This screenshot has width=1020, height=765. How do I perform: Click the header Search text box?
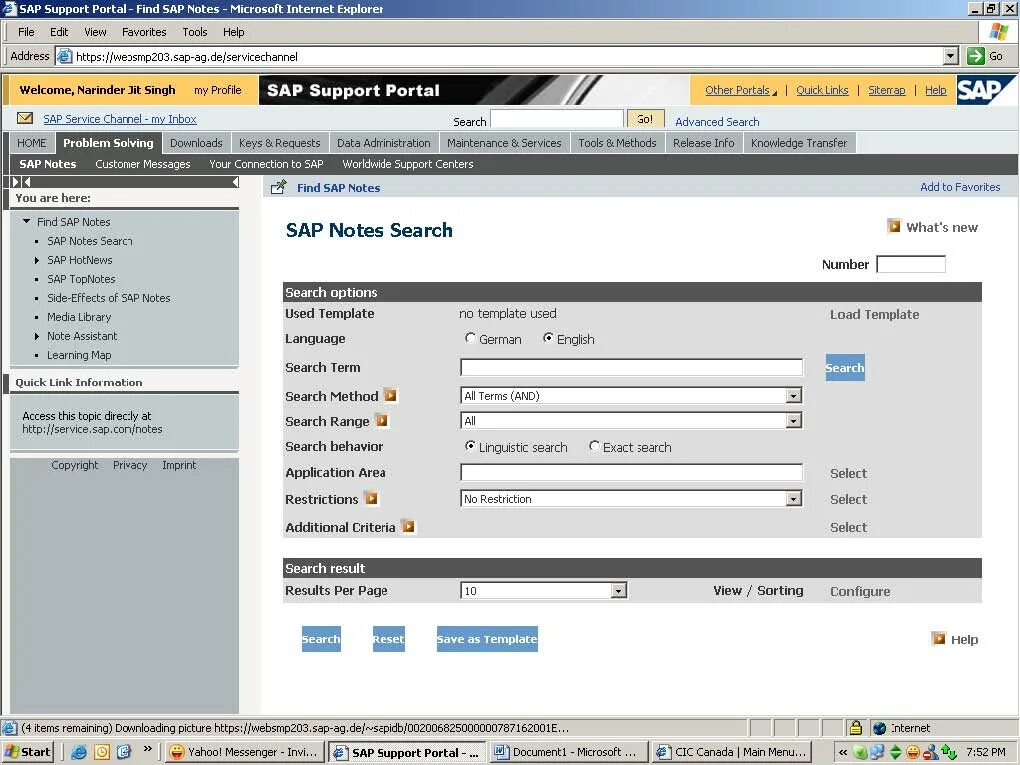557,119
